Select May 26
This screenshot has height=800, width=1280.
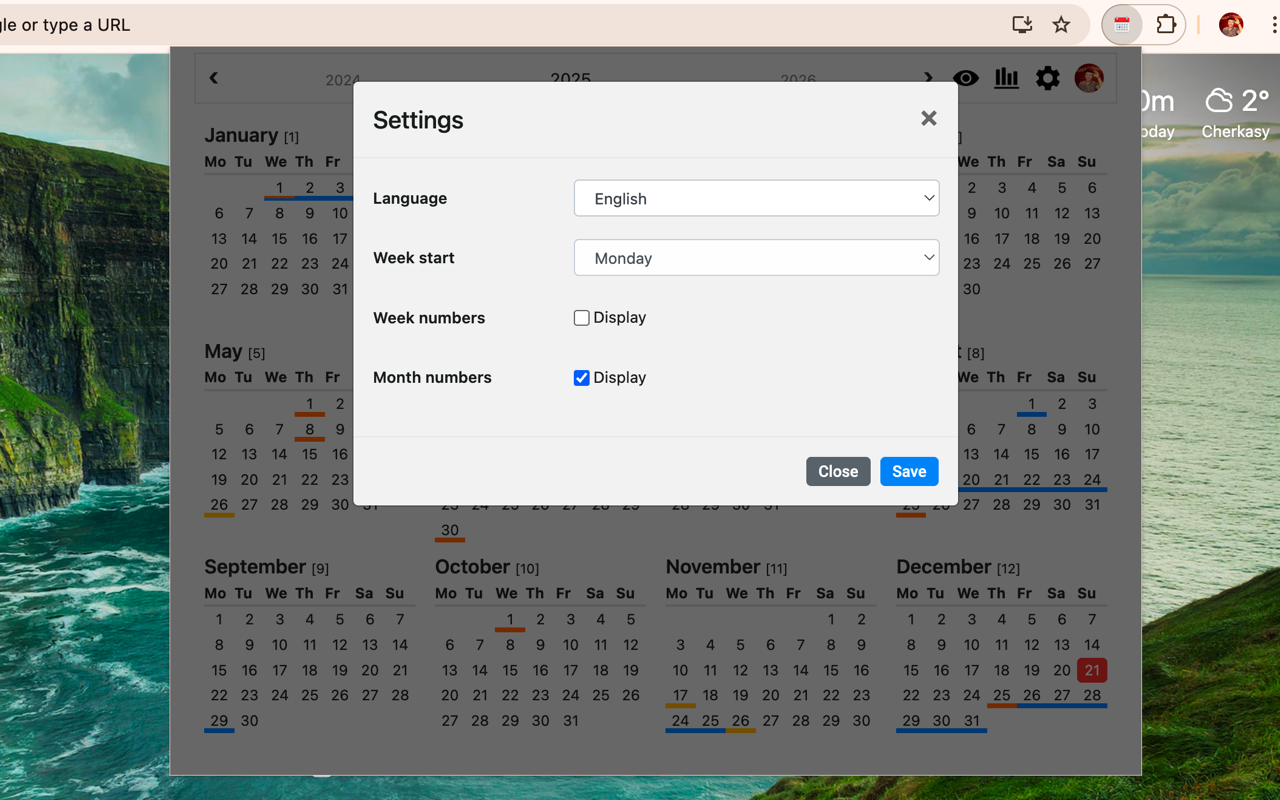(219, 504)
